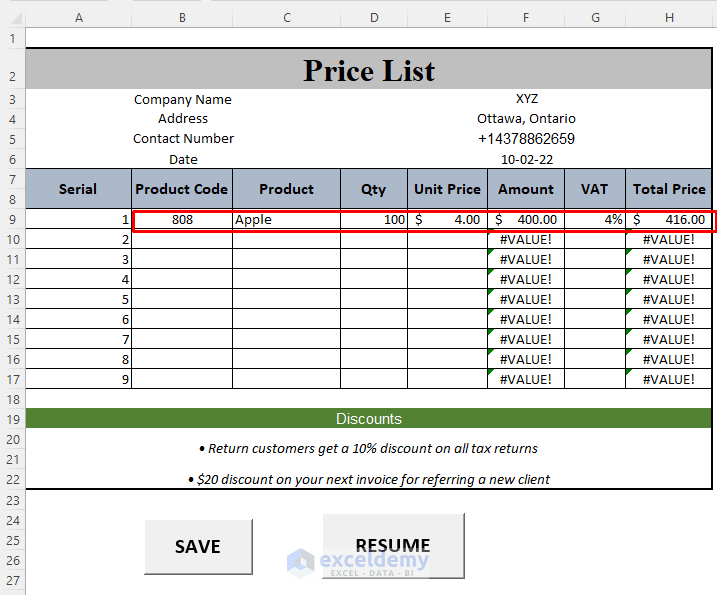
Task: Click the amount $400.00 cell
Action: tap(526, 220)
